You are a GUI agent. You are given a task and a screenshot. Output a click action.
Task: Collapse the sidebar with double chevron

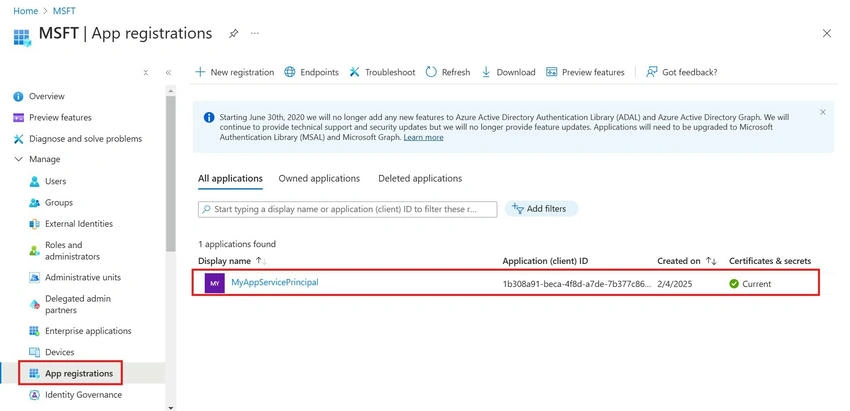tap(169, 73)
